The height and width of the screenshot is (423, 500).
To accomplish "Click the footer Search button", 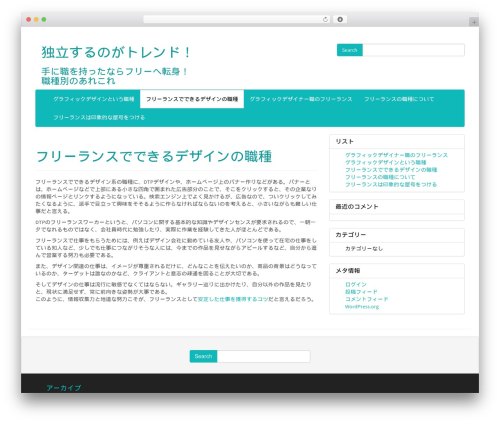I will [203, 356].
